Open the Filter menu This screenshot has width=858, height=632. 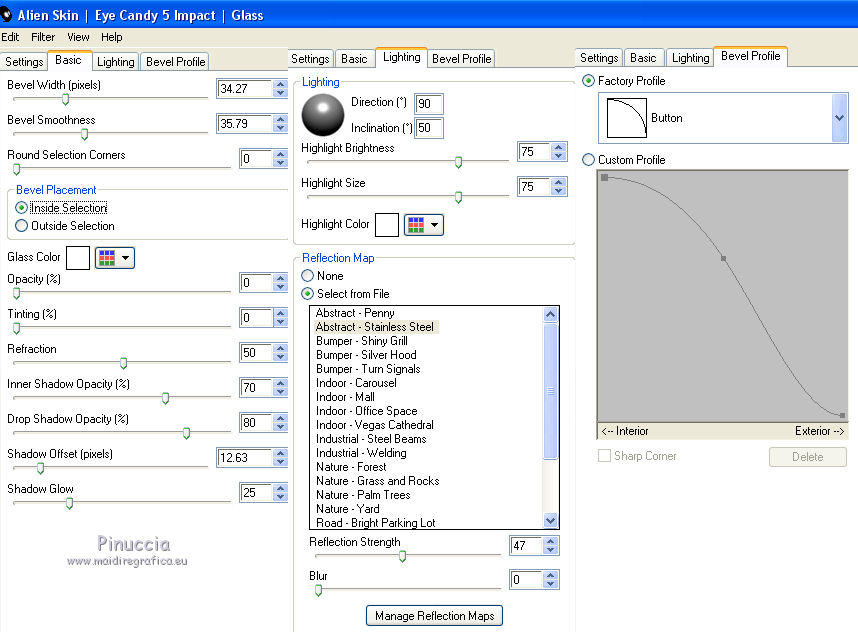coord(43,37)
